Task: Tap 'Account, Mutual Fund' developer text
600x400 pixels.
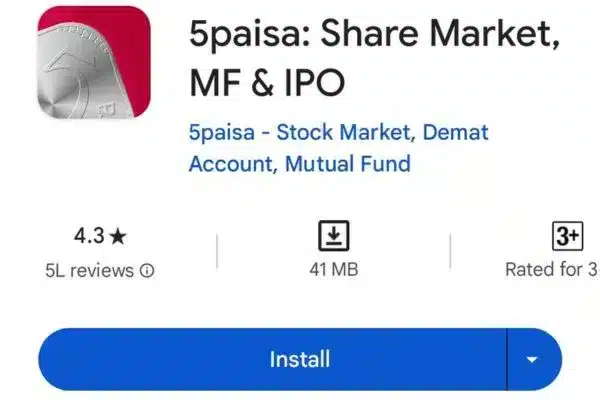Action: pos(300,163)
